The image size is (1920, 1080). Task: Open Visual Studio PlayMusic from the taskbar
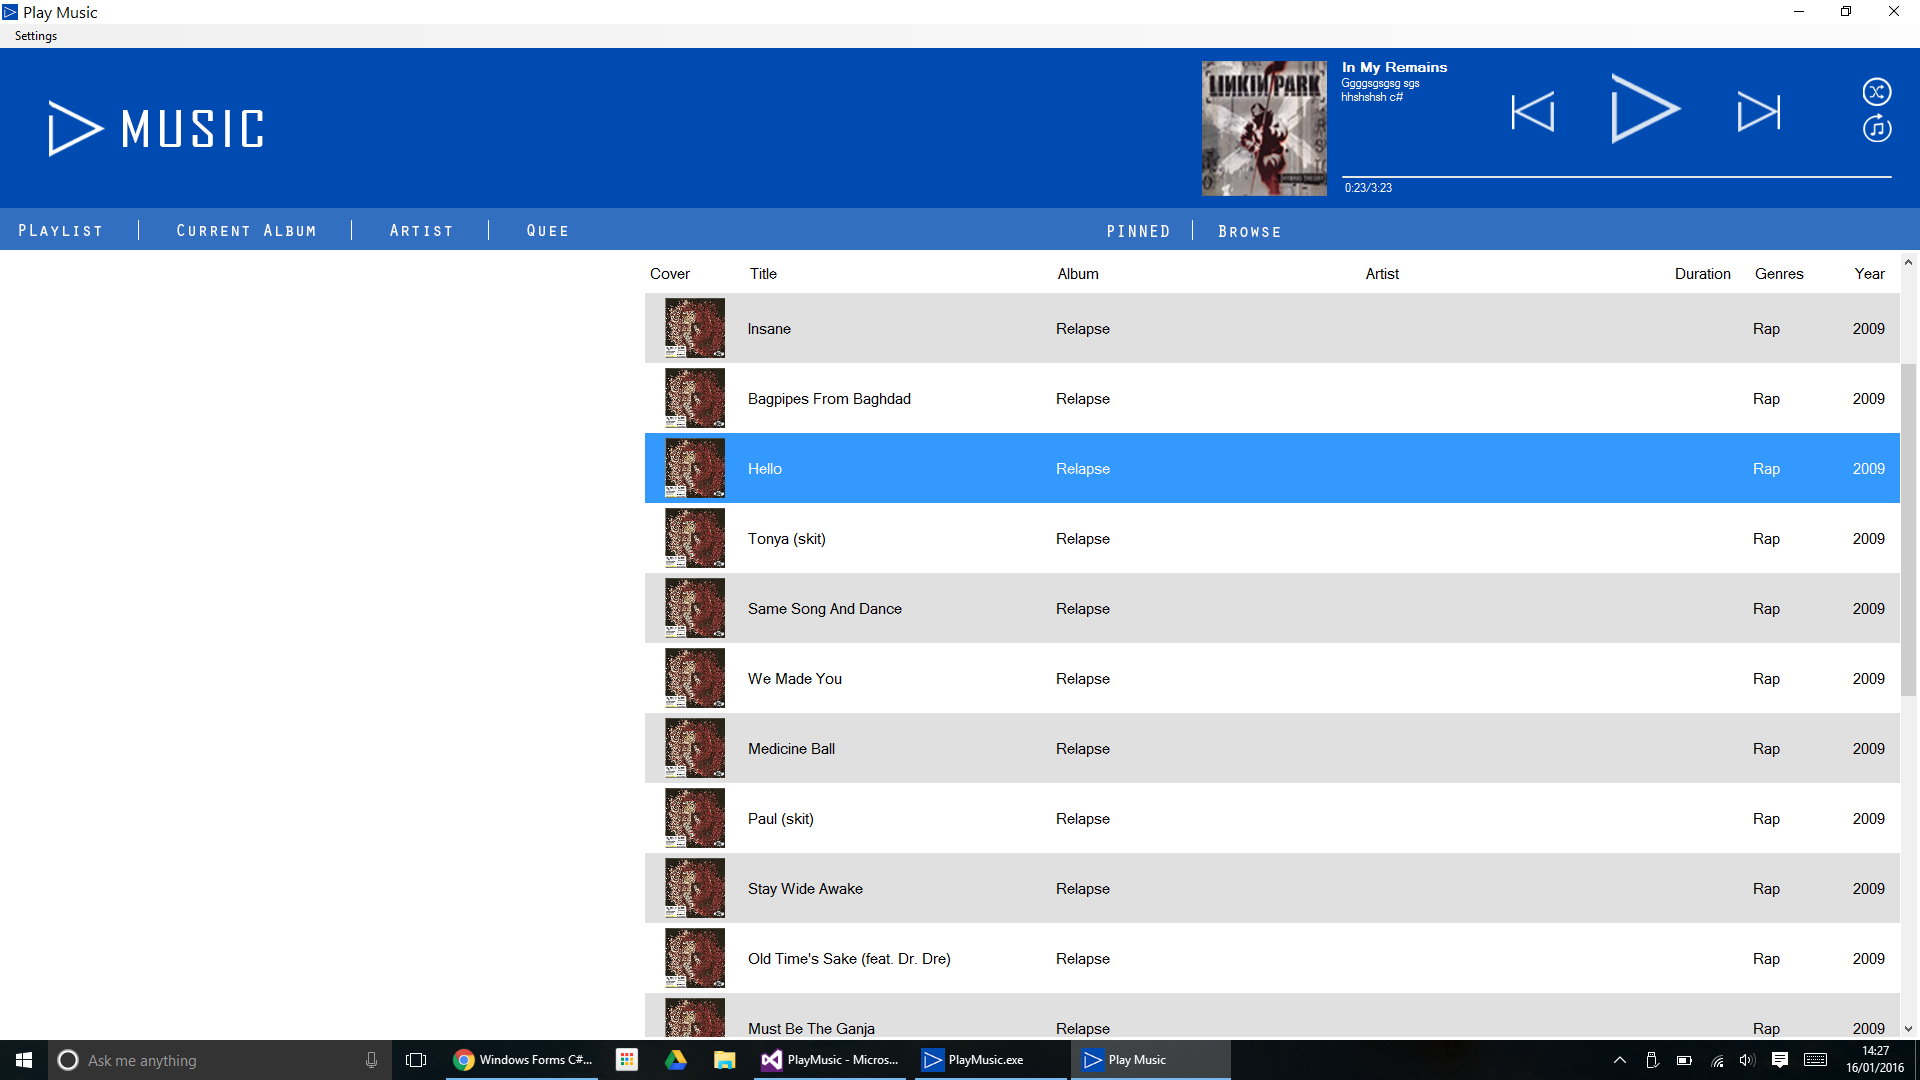(x=831, y=1060)
